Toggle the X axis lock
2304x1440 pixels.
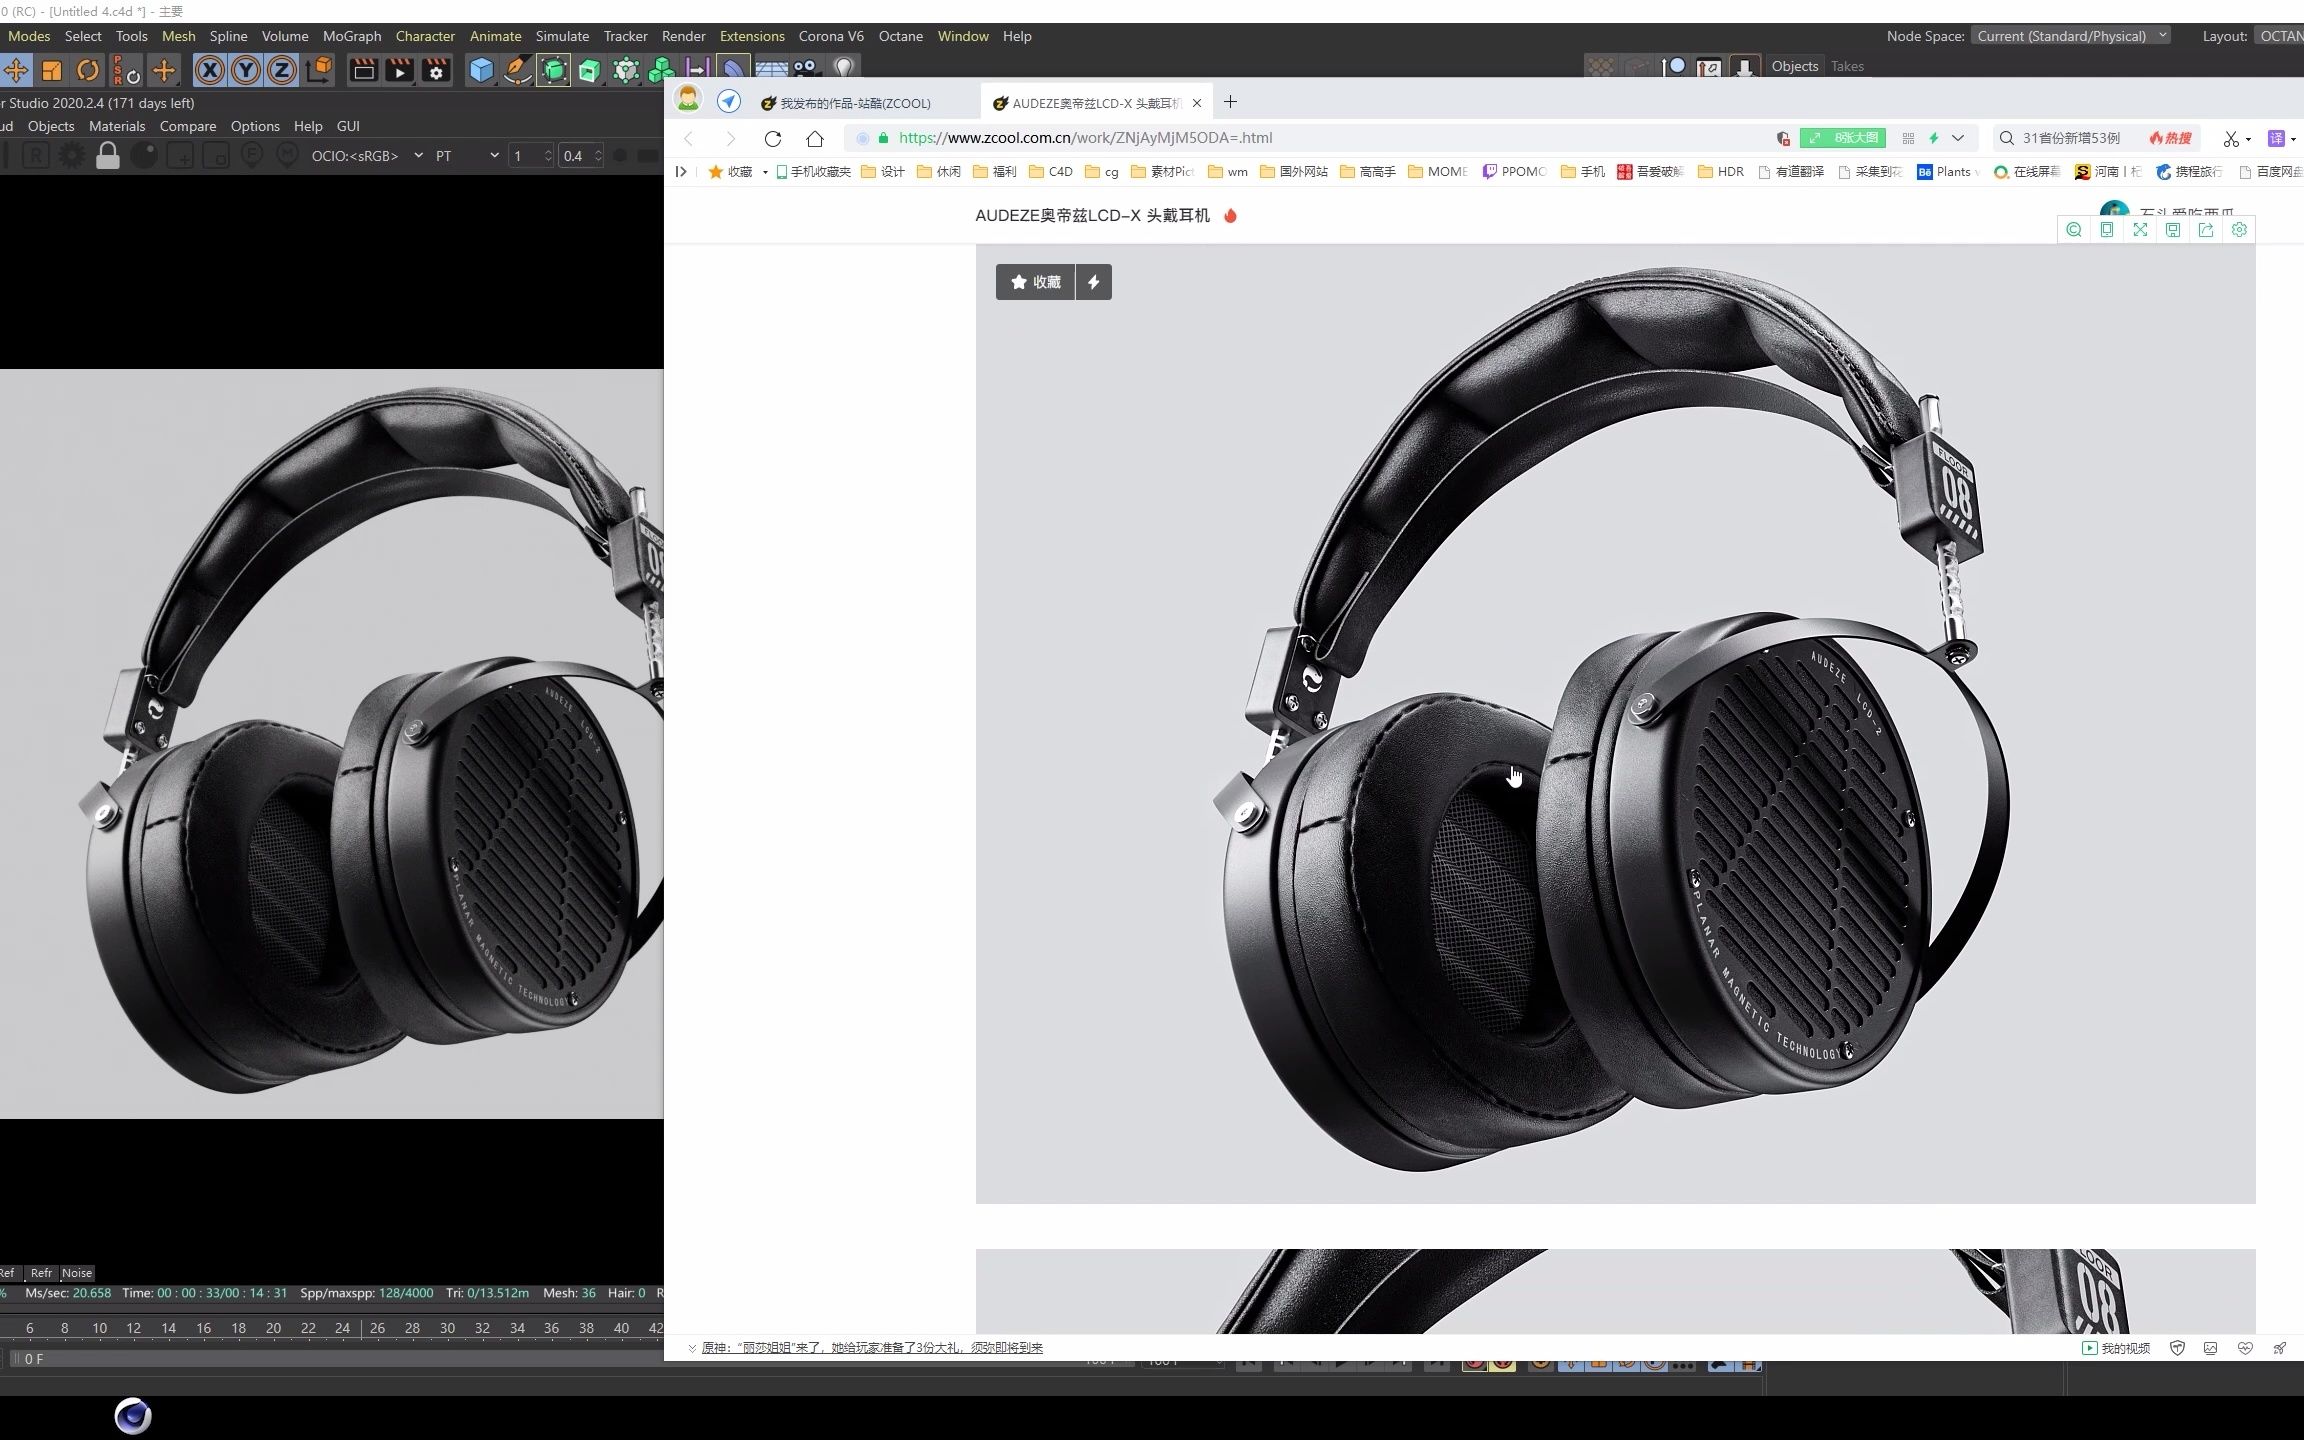coord(209,70)
